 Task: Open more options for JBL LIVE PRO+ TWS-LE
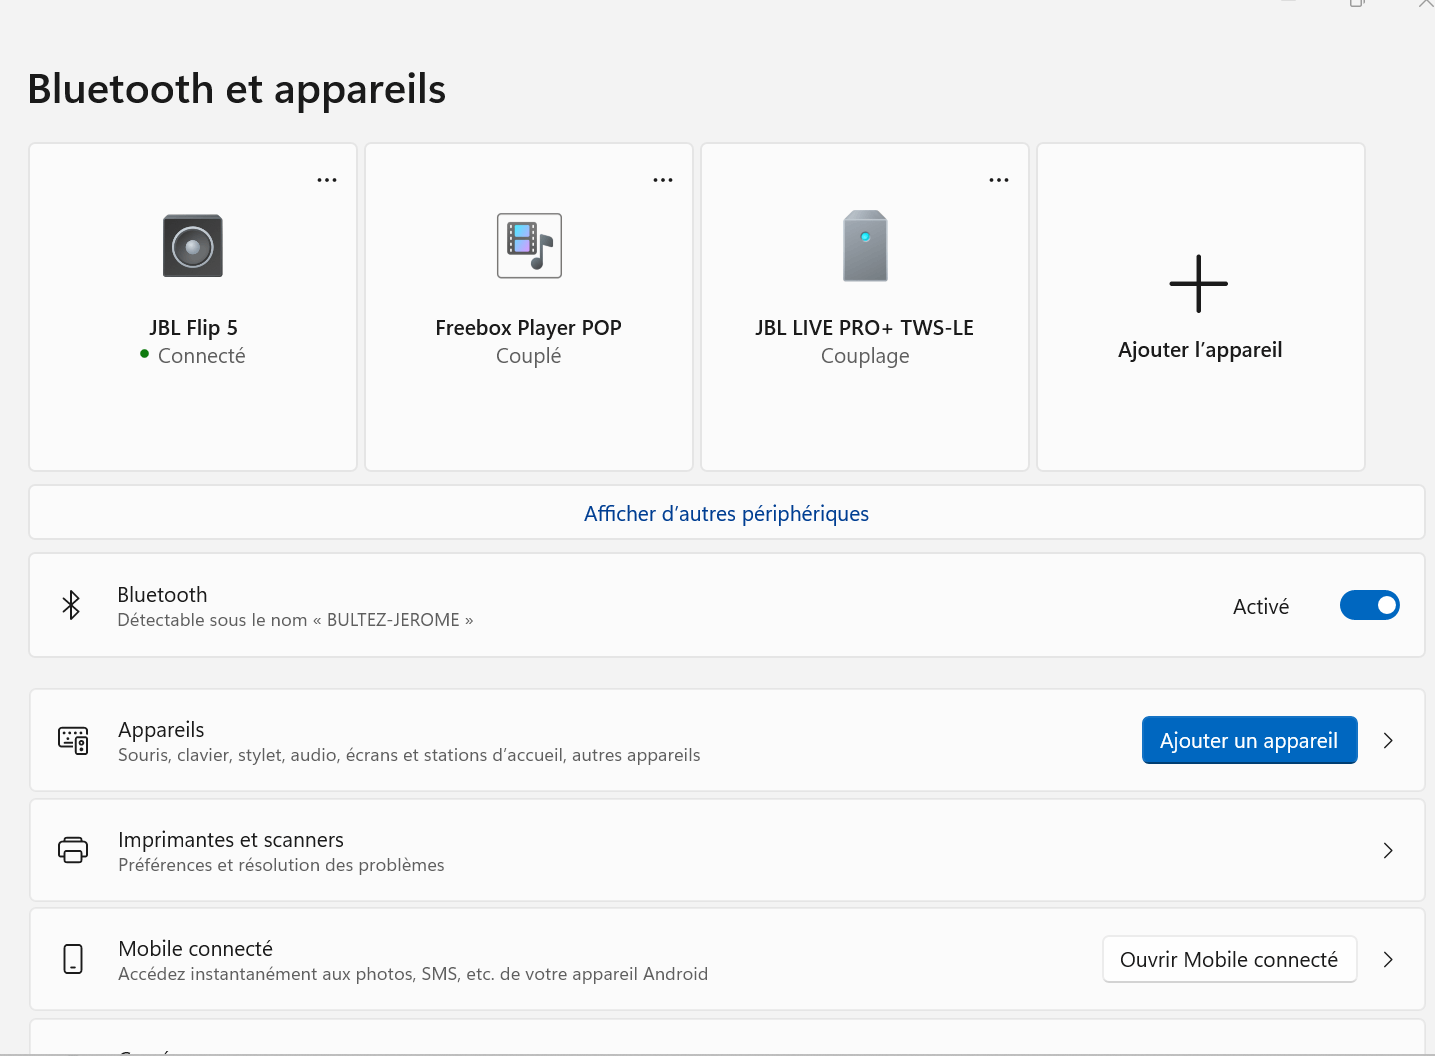999,180
